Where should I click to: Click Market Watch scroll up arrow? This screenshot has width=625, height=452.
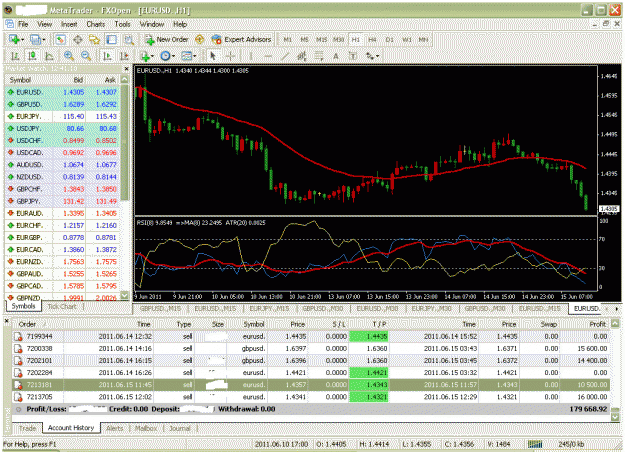click(125, 80)
